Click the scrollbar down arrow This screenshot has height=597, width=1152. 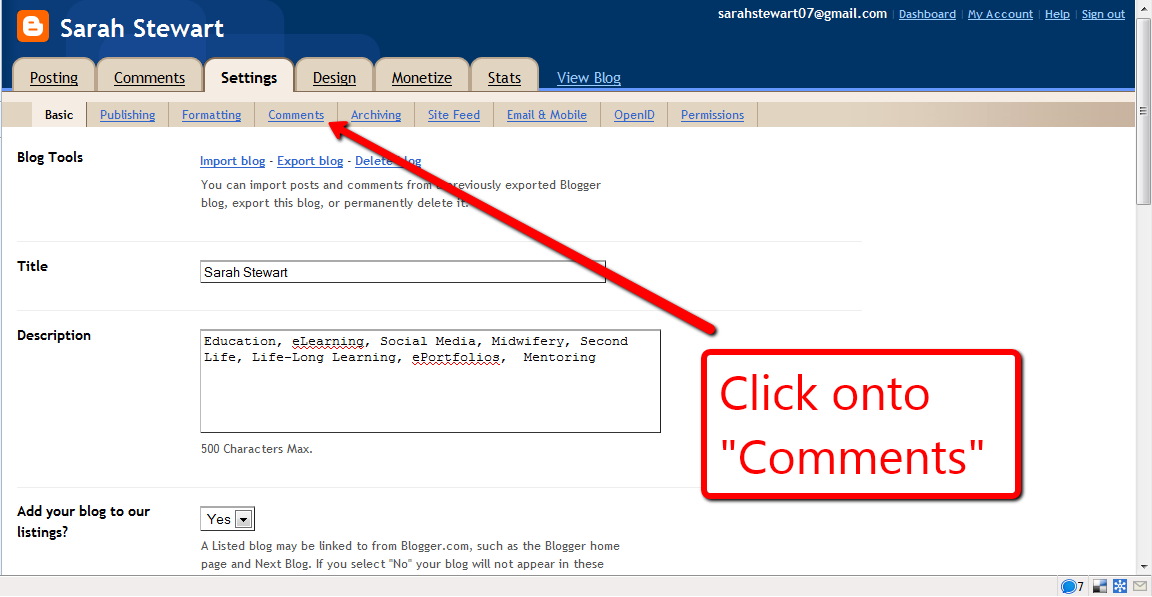click(1143, 567)
